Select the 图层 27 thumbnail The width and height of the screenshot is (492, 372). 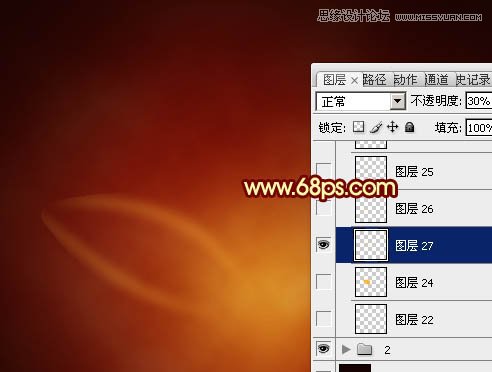tap(371, 245)
